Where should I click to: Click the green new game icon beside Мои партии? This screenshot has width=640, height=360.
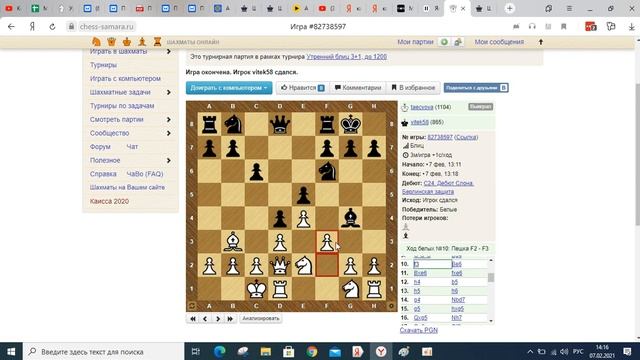tap(444, 42)
